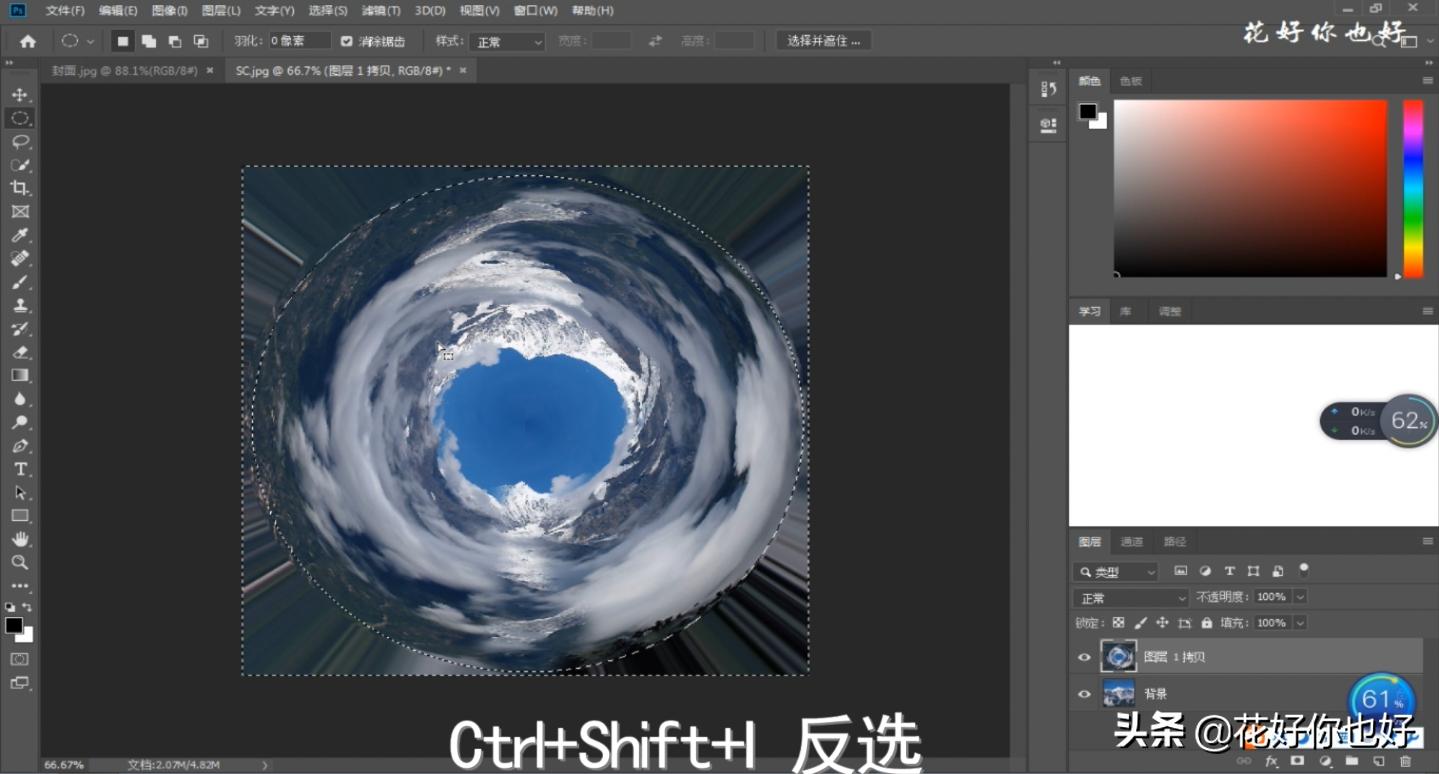
Task: Open the blend mode dropdown showing 正常
Action: [1130, 596]
